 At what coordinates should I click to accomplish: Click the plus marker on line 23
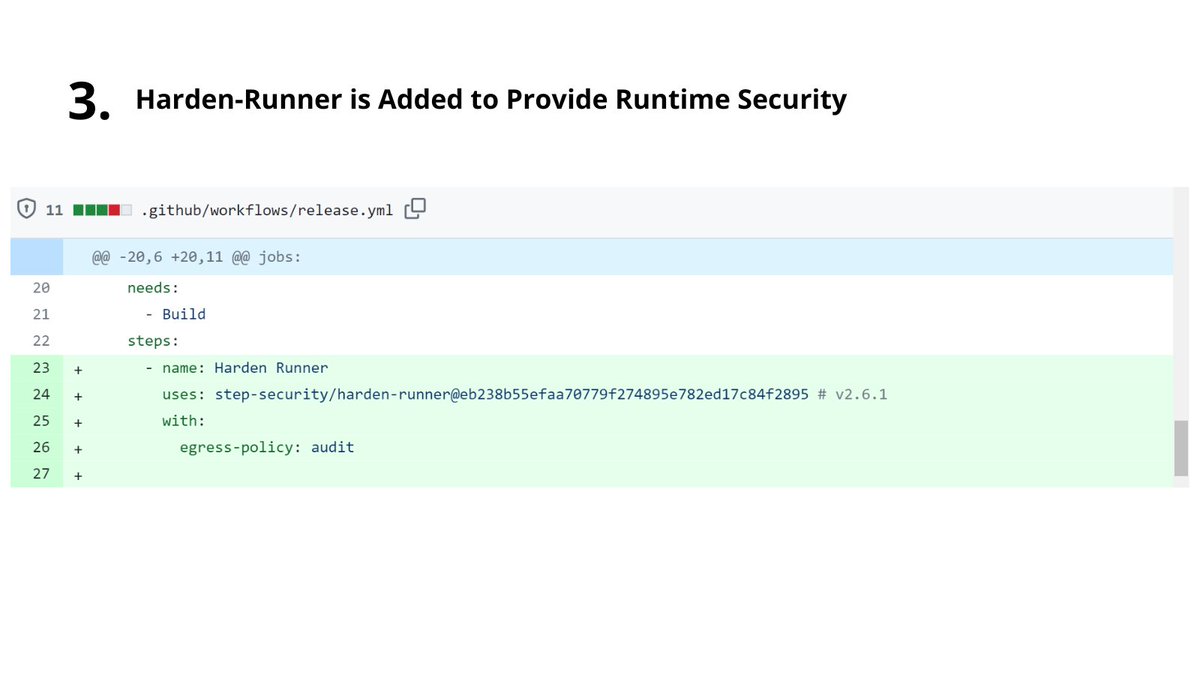click(x=78, y=368)
